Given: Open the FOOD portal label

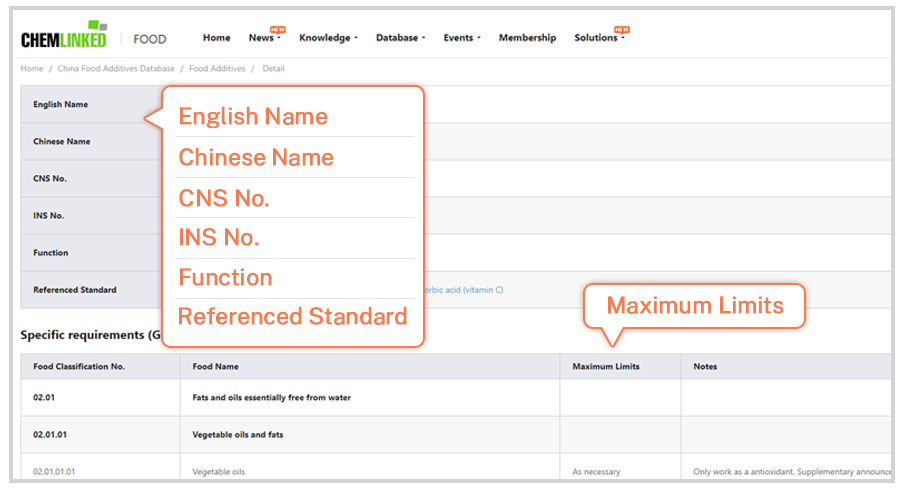Looking at the screenshot, I should click(x=150, y=39).
